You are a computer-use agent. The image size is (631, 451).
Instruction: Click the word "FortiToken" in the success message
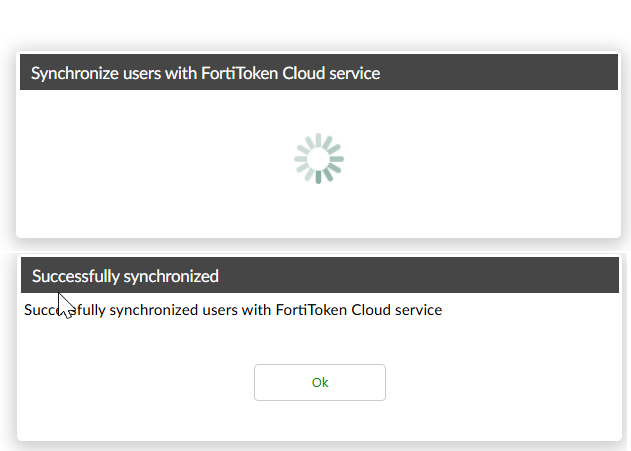(x=310, y=310)
